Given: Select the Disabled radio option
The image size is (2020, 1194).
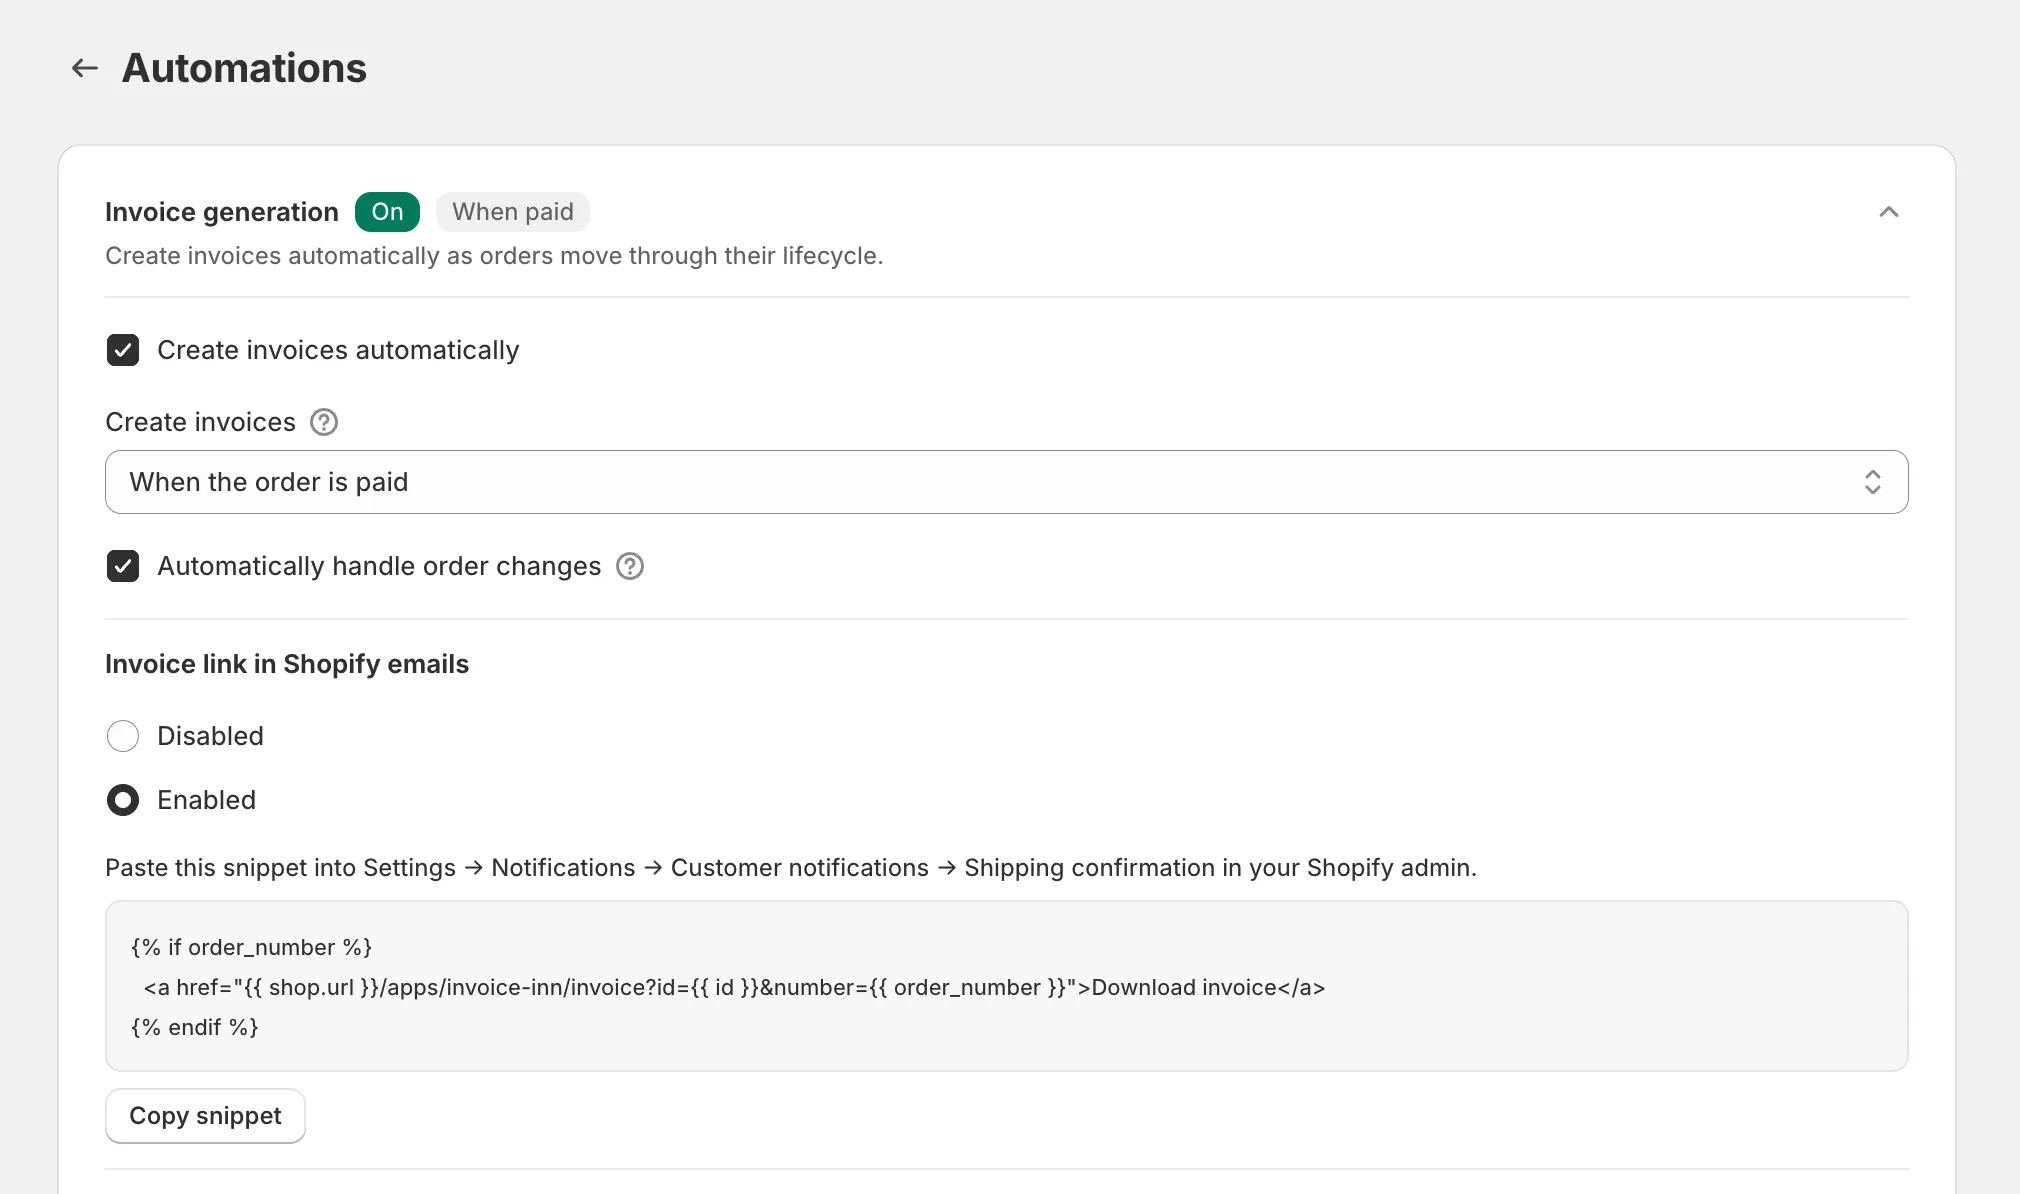Looking at the screenshot, I should [x=123, y=736].
